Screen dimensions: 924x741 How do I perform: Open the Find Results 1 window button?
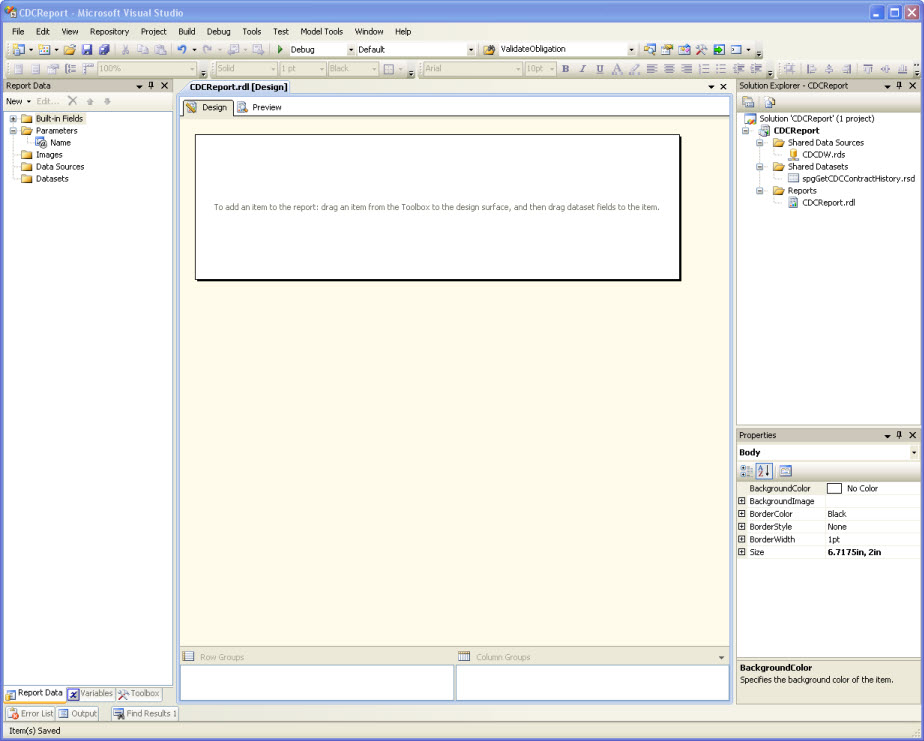tap(144, 713)
